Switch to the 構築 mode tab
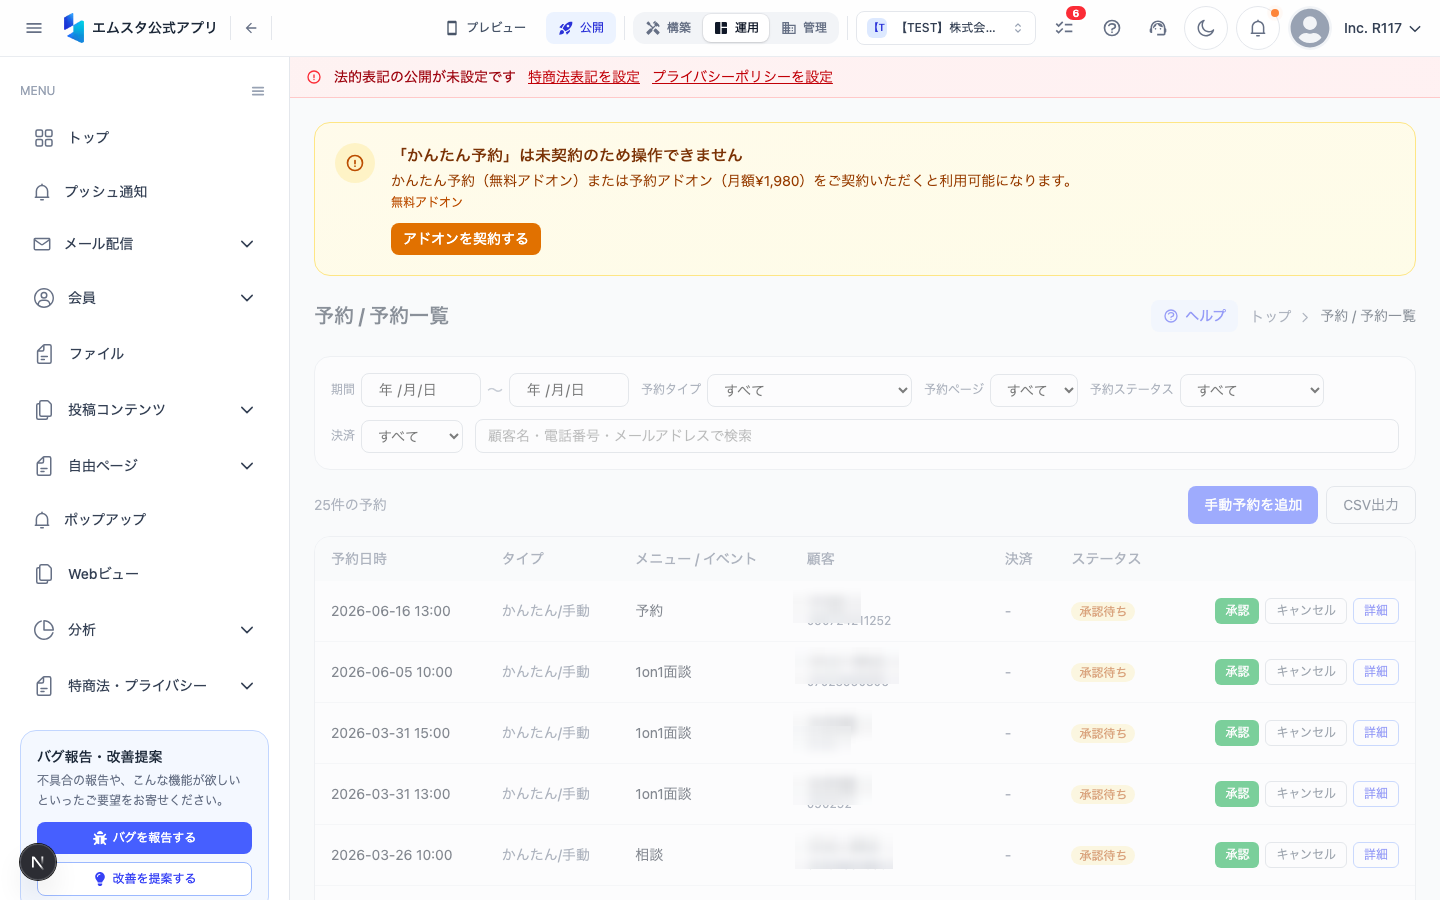This screenshot has width=1440, height=900. 669,28
